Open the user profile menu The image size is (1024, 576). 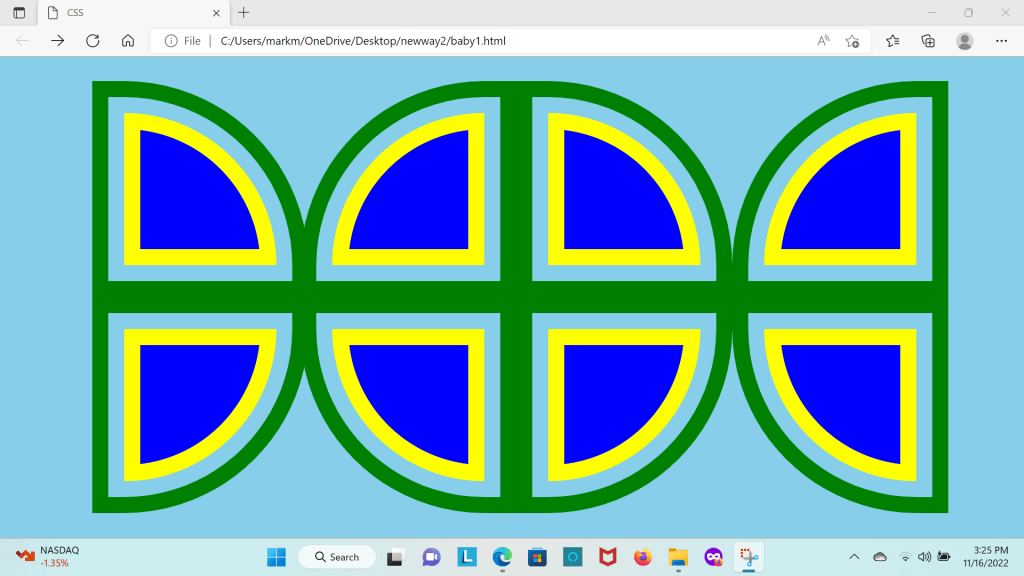[x=964, y=41]
